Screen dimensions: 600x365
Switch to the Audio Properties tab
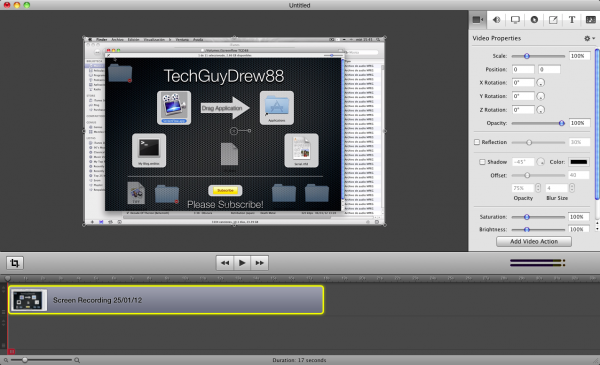(496, 20)
